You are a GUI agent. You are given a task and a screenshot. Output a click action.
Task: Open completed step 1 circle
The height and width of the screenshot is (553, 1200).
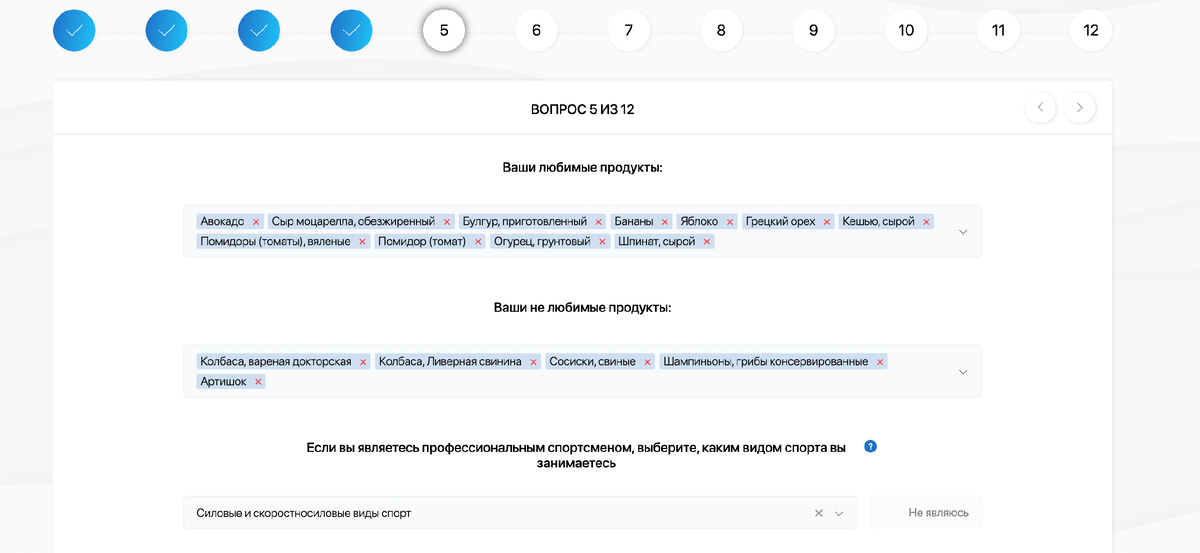75,30
